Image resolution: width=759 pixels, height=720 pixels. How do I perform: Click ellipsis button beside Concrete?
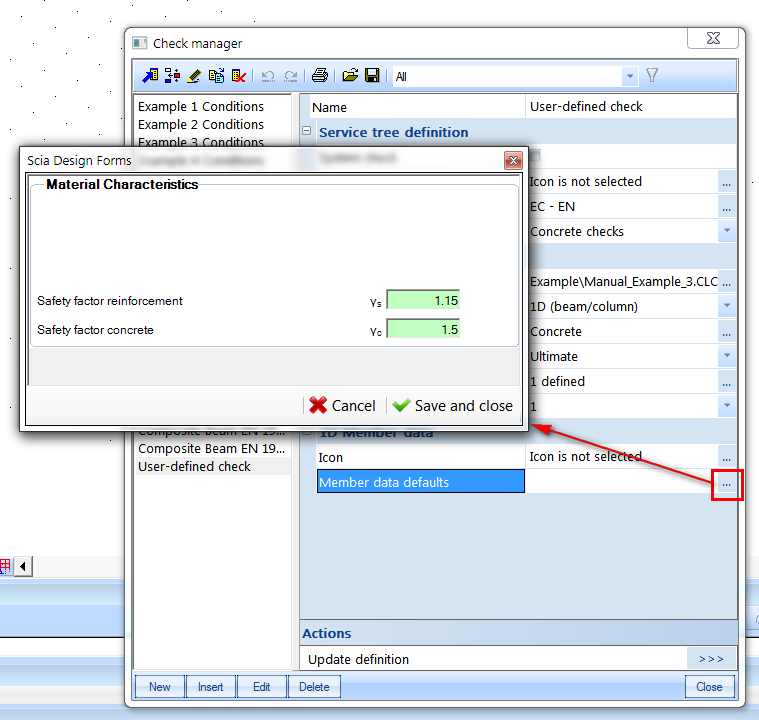(x=727, y=332)
